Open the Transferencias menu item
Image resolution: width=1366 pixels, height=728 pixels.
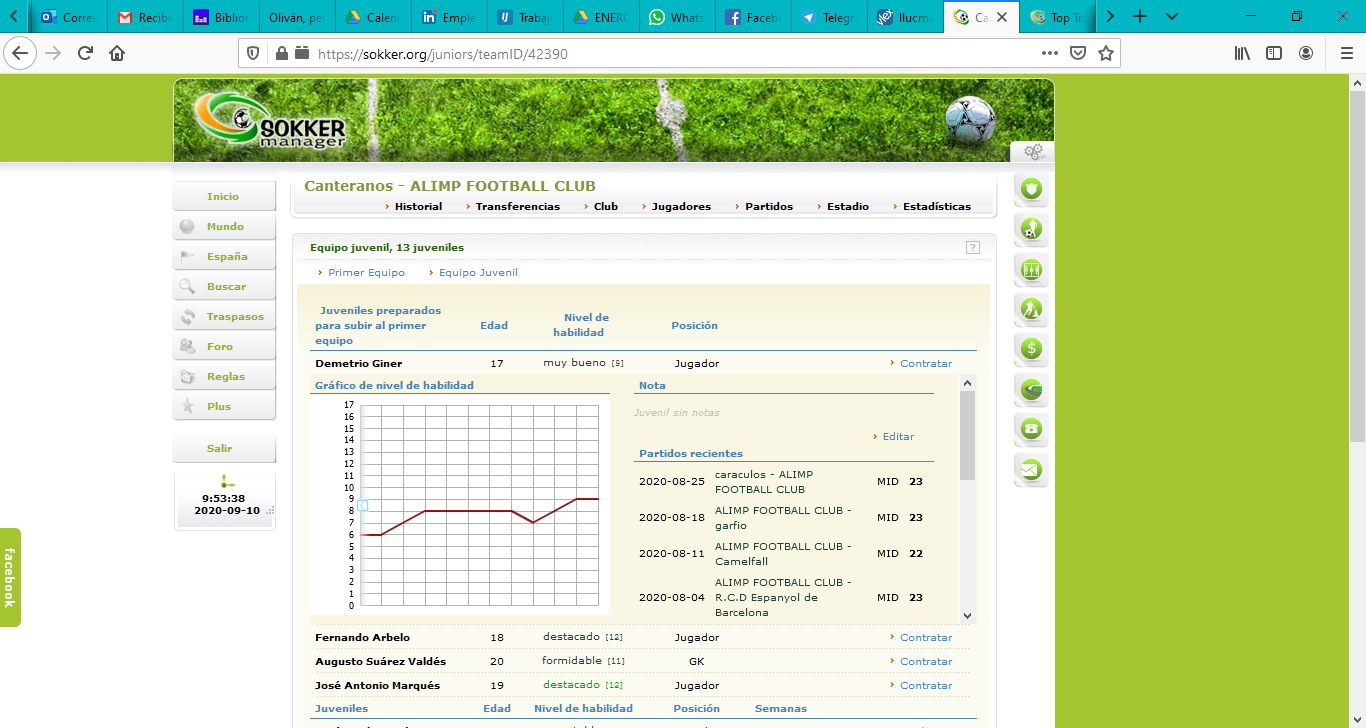517,206
